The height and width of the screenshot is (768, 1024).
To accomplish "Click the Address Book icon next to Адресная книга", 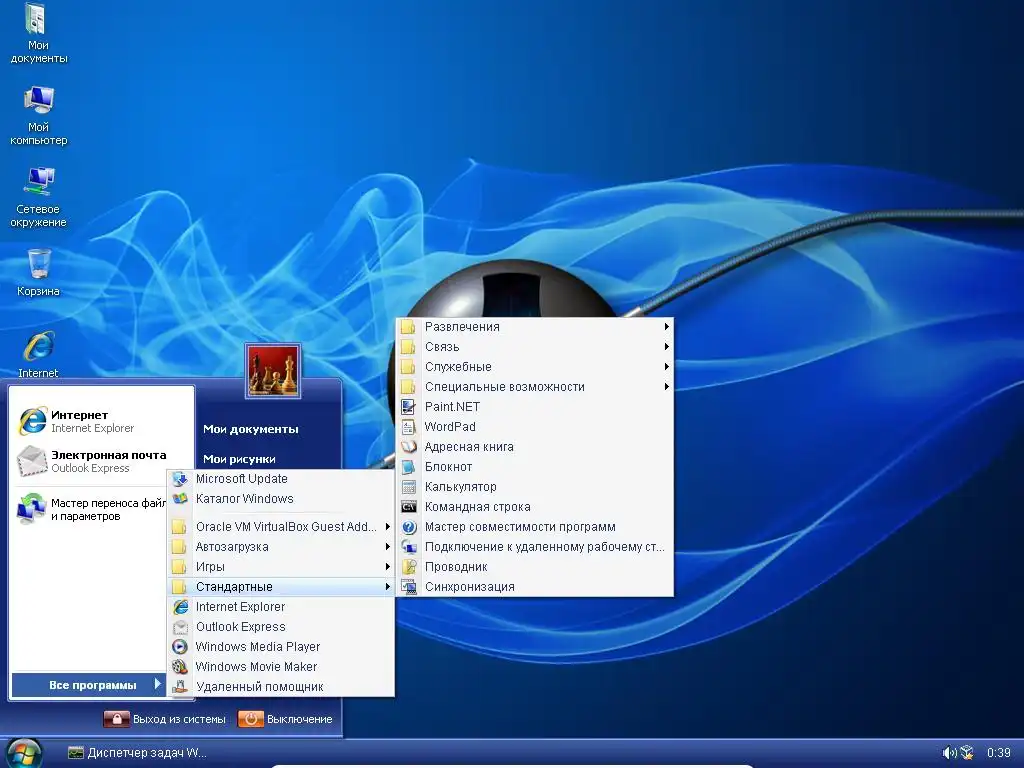I will [409, 447].
